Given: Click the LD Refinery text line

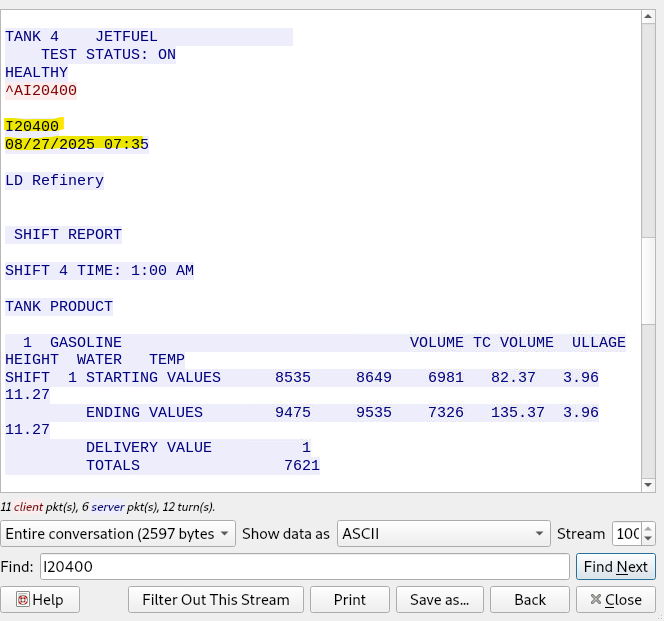Looking at the screenshot, I should pos(54,181).
